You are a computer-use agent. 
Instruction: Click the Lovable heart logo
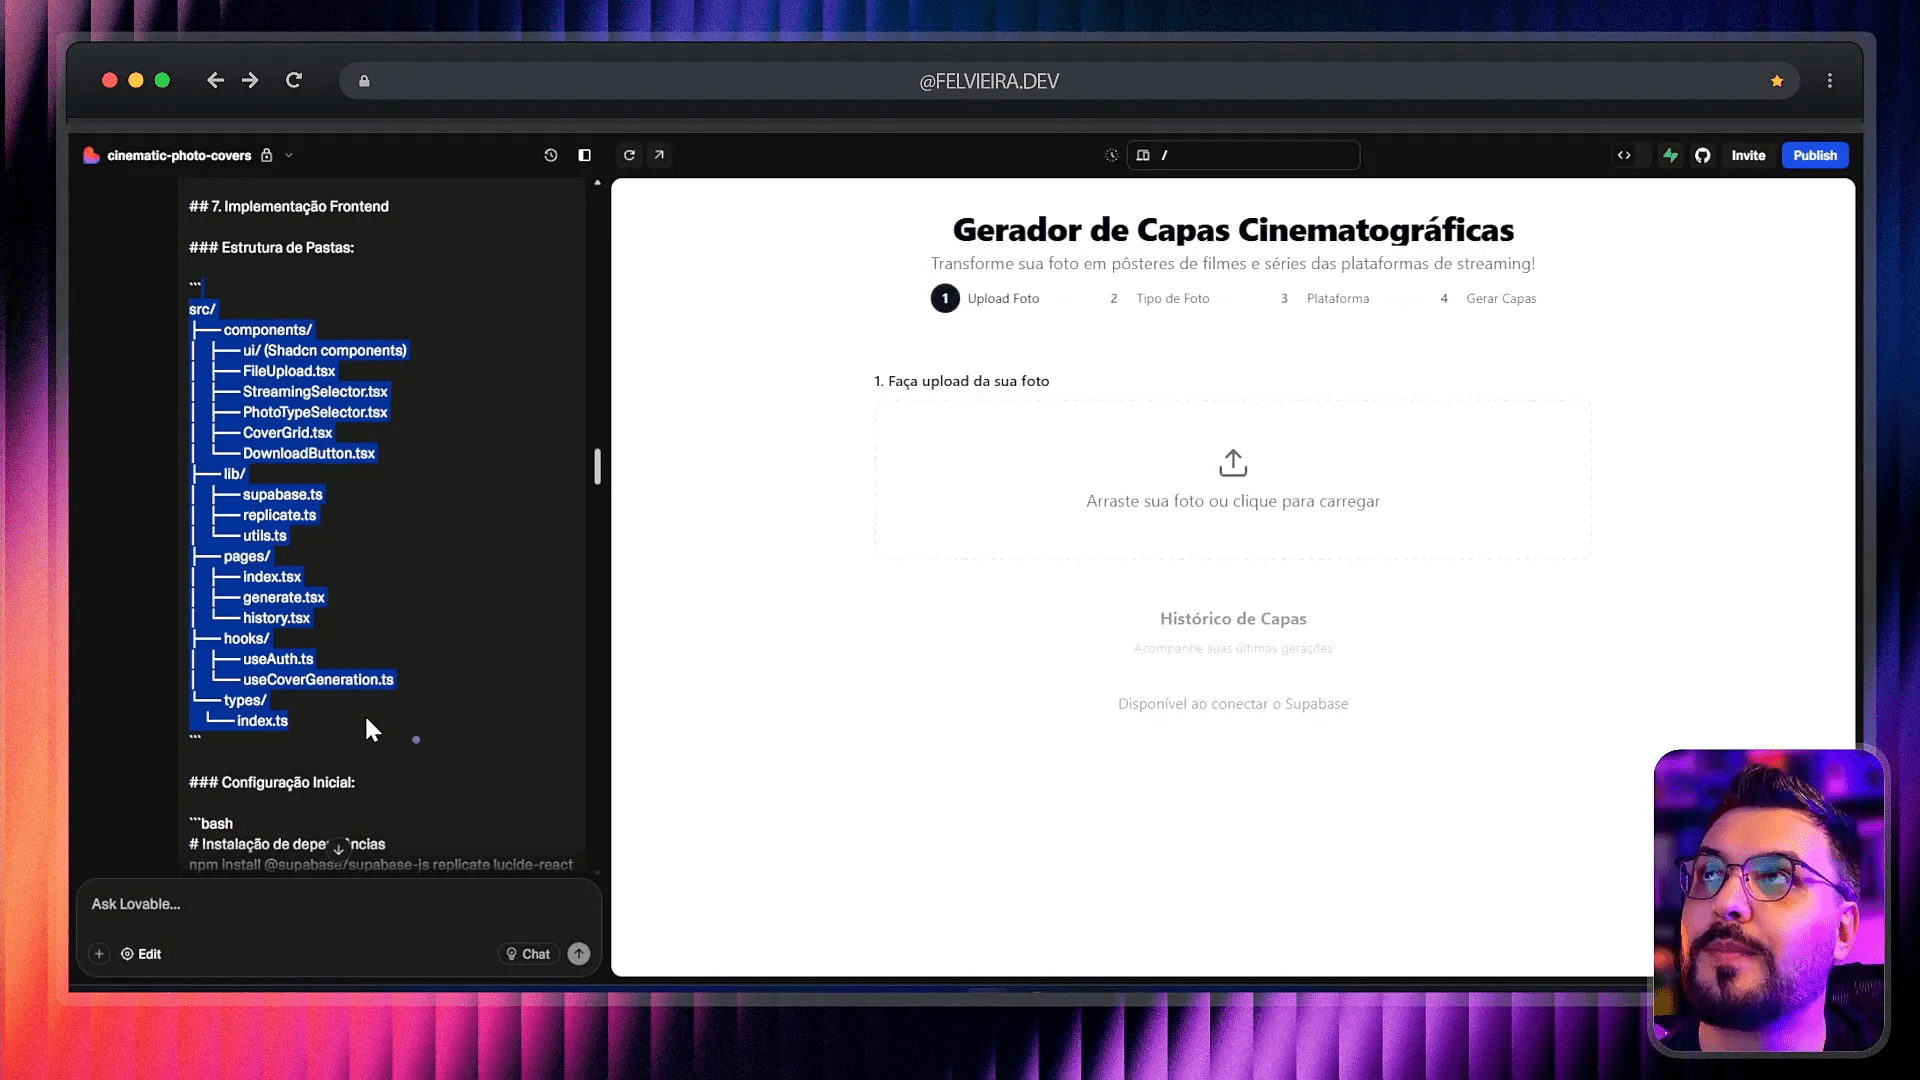[x=91, y=155]
